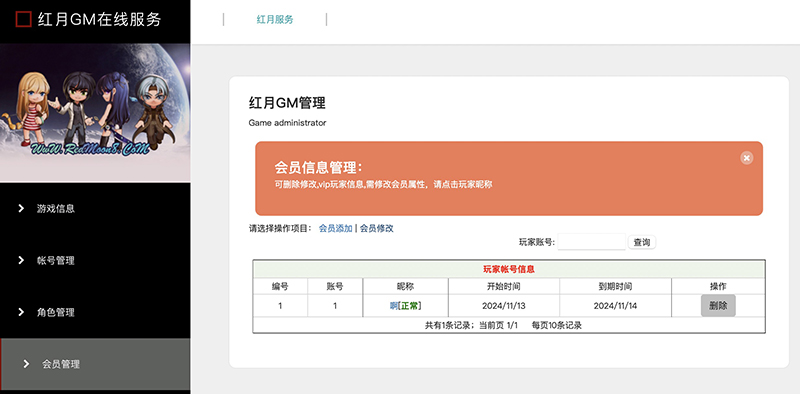
Task: Click the 删除 button in row 1
Action: (x=718, y=306)
